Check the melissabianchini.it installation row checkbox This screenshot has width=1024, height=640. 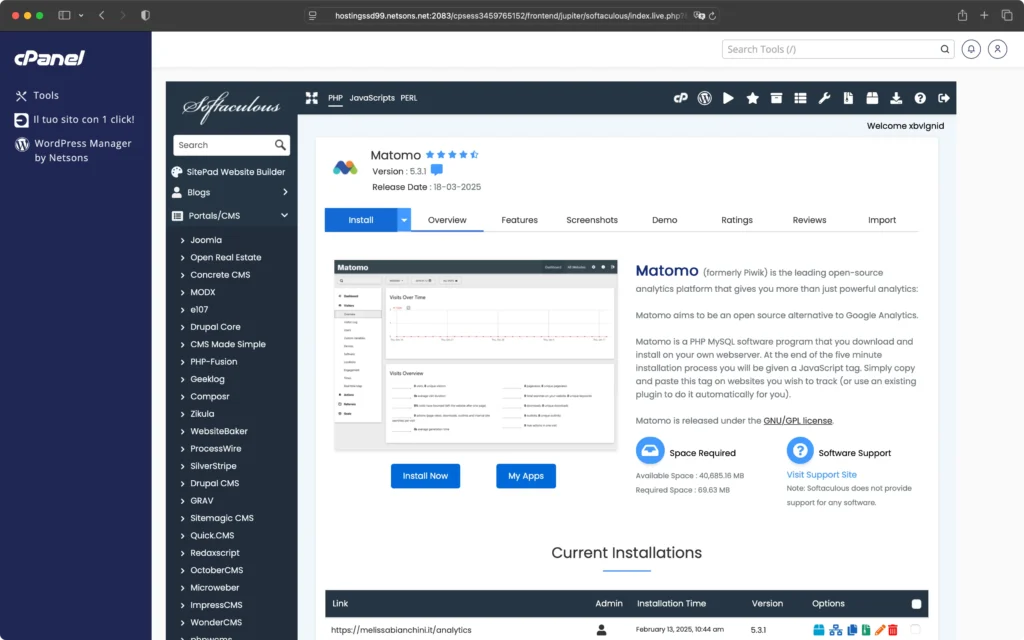tap(916, 629)
